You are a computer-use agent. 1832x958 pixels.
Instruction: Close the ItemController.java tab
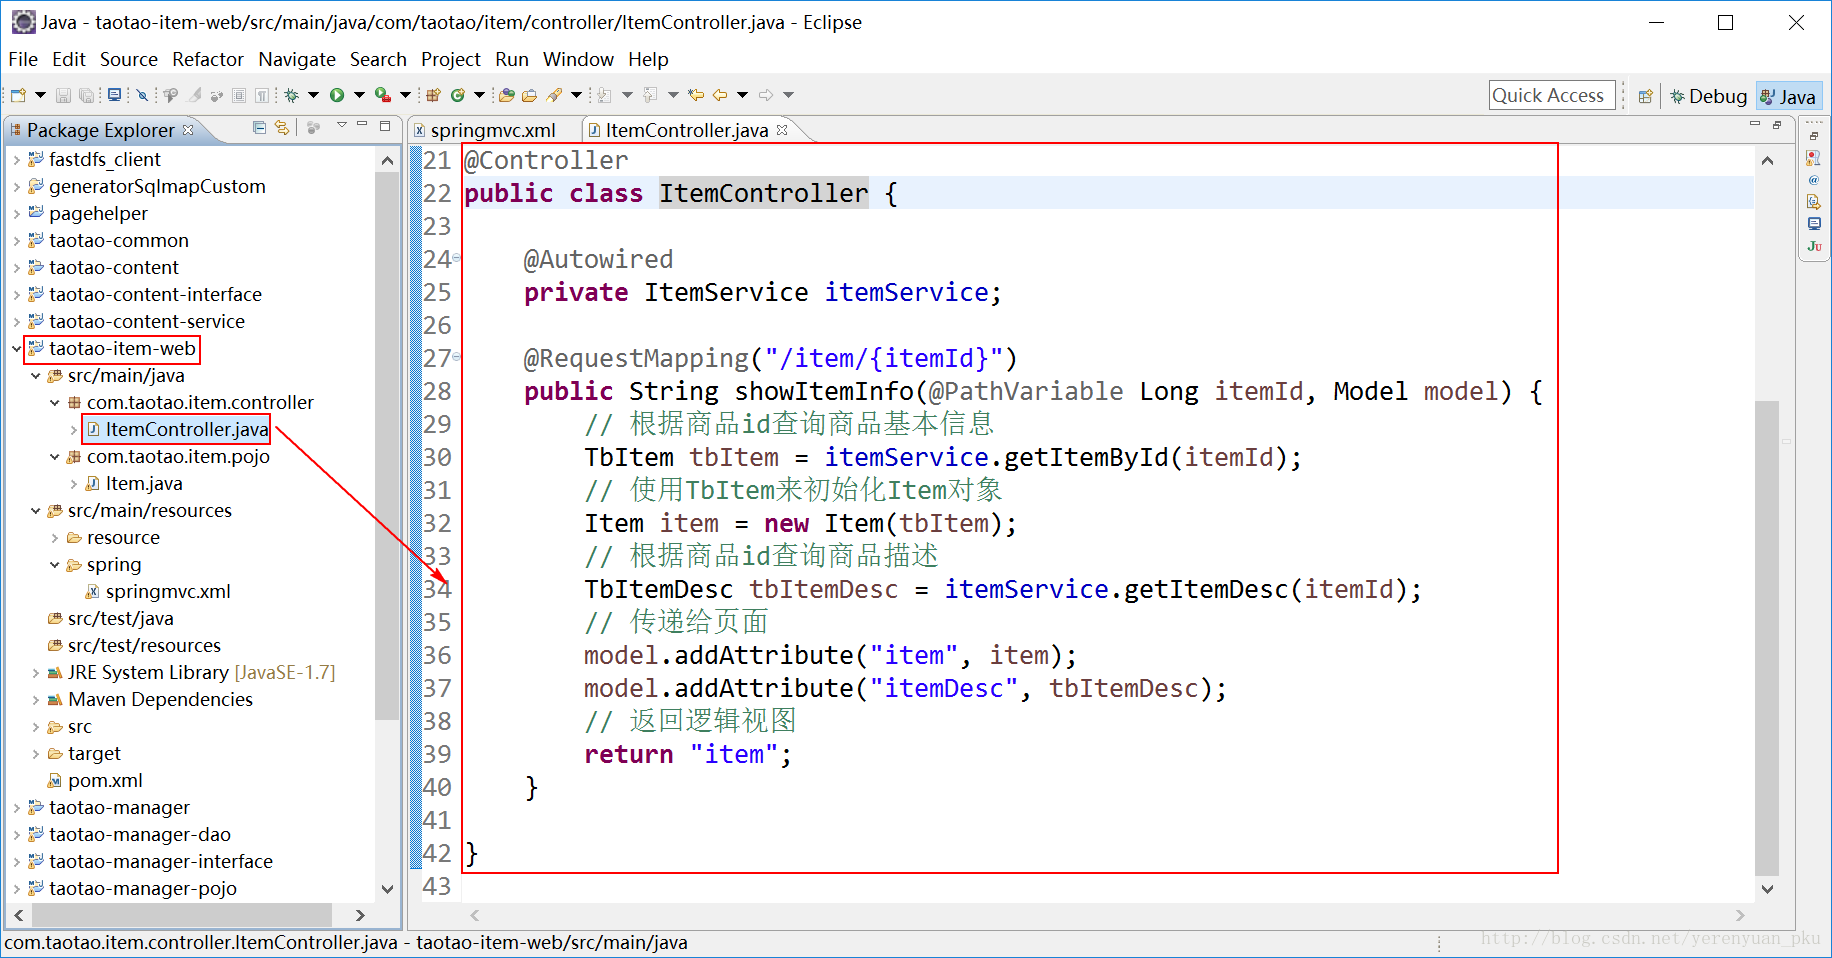tap(782, 129)
